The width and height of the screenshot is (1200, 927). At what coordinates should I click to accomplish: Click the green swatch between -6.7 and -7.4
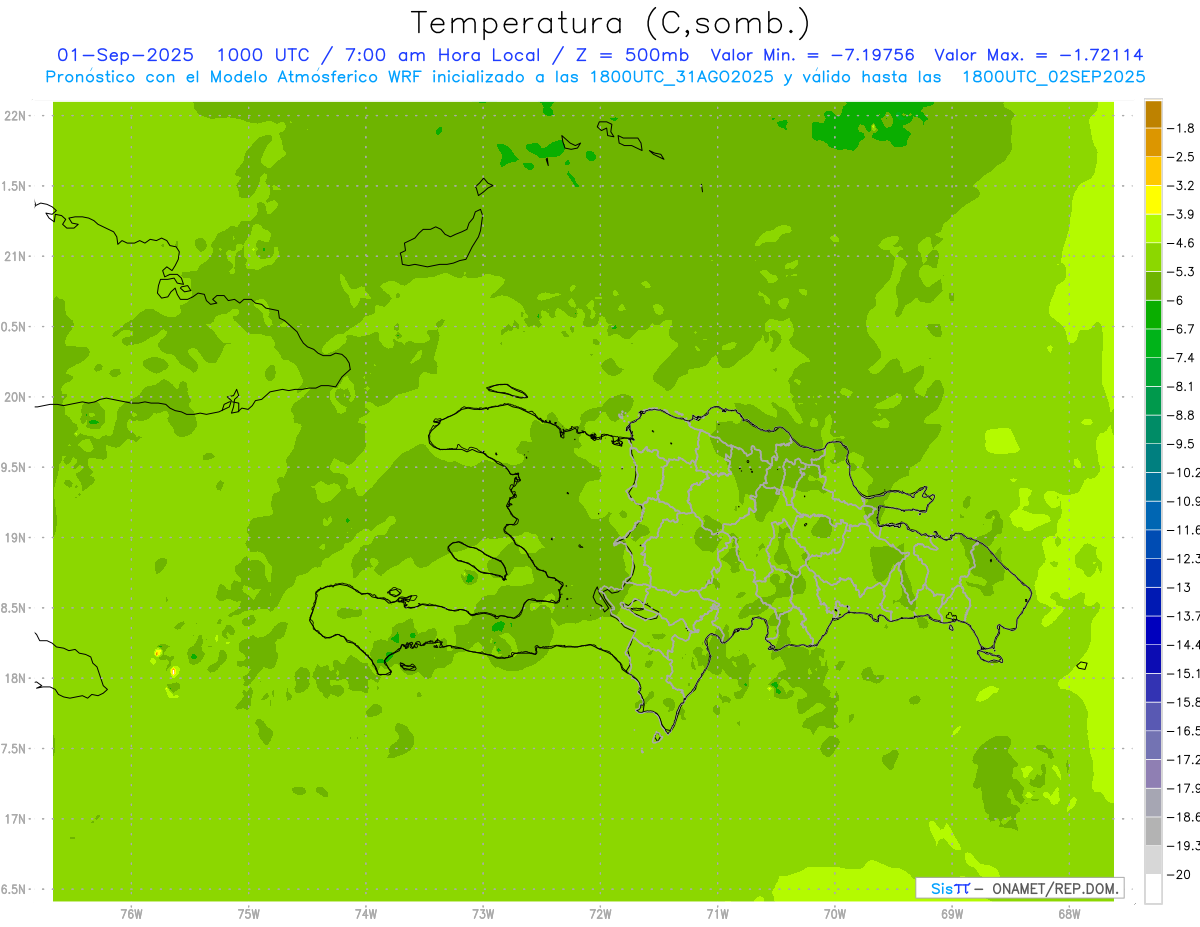pyautogui.click(x=1153, y=343)
